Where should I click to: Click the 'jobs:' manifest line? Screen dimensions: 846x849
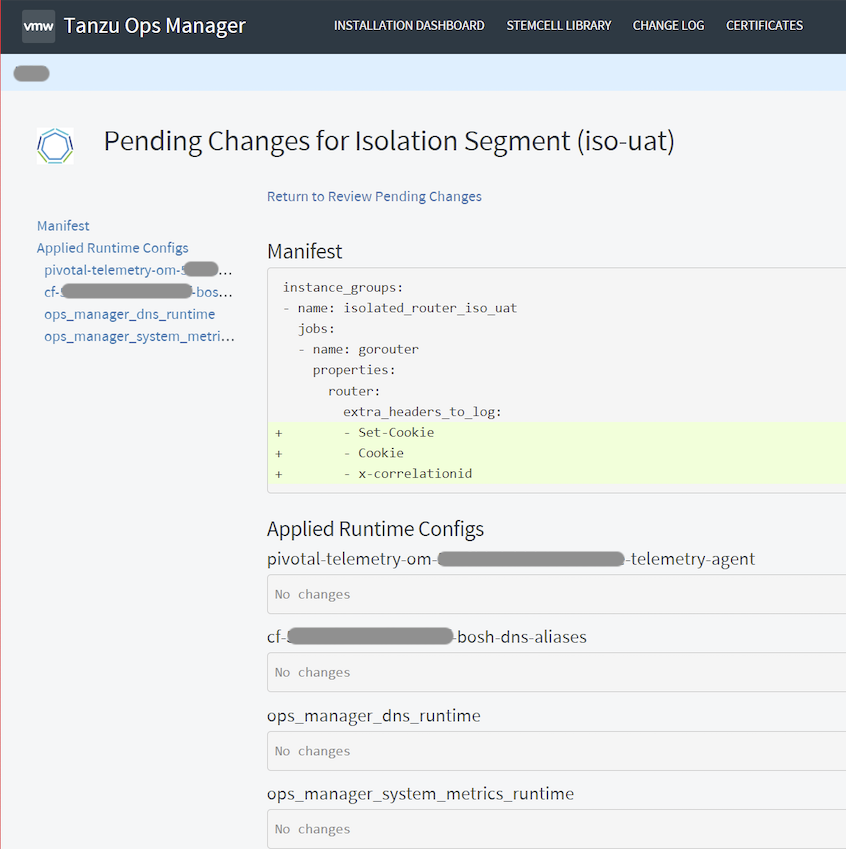[x=316, y=329]
